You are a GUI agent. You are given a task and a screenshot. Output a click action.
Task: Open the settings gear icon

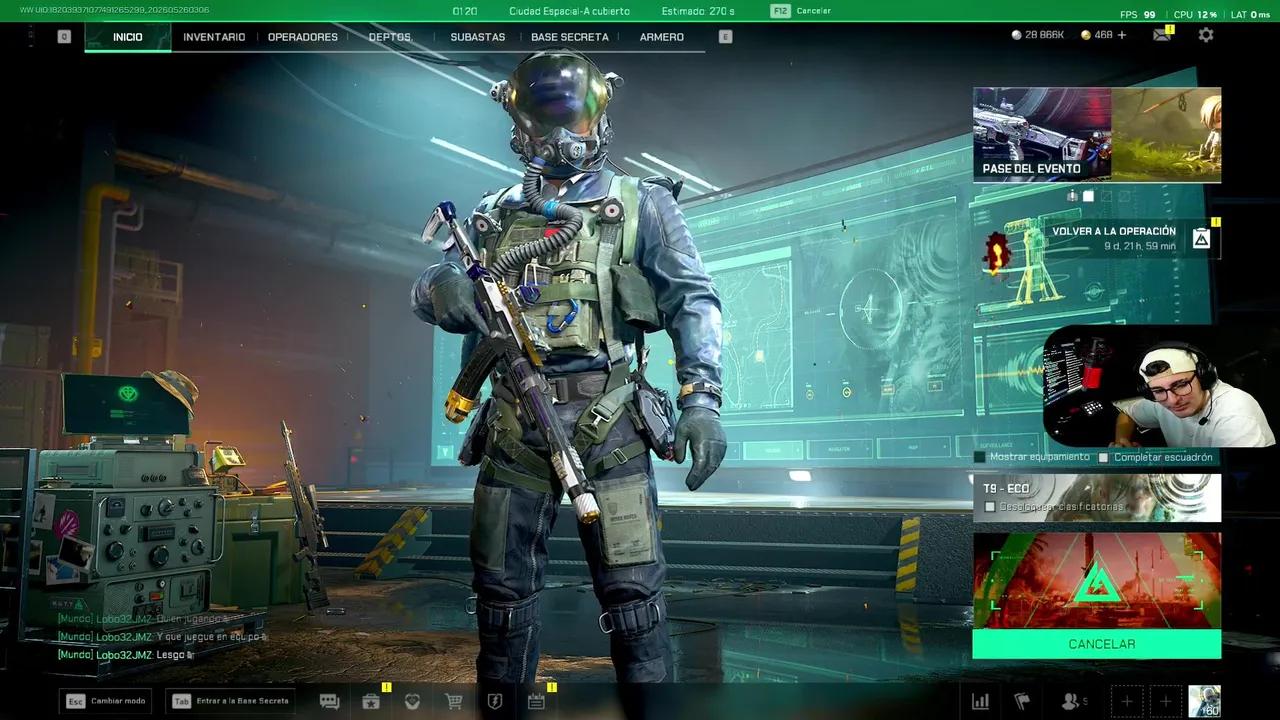click(x=1206, y=35)
